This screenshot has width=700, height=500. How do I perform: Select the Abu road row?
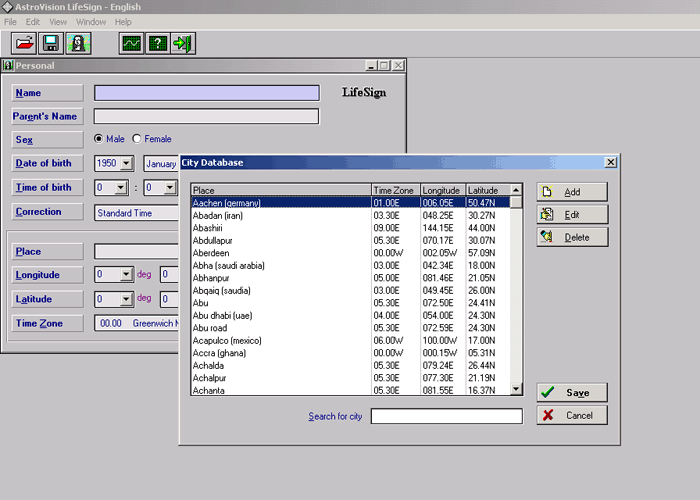coord(350,328)
